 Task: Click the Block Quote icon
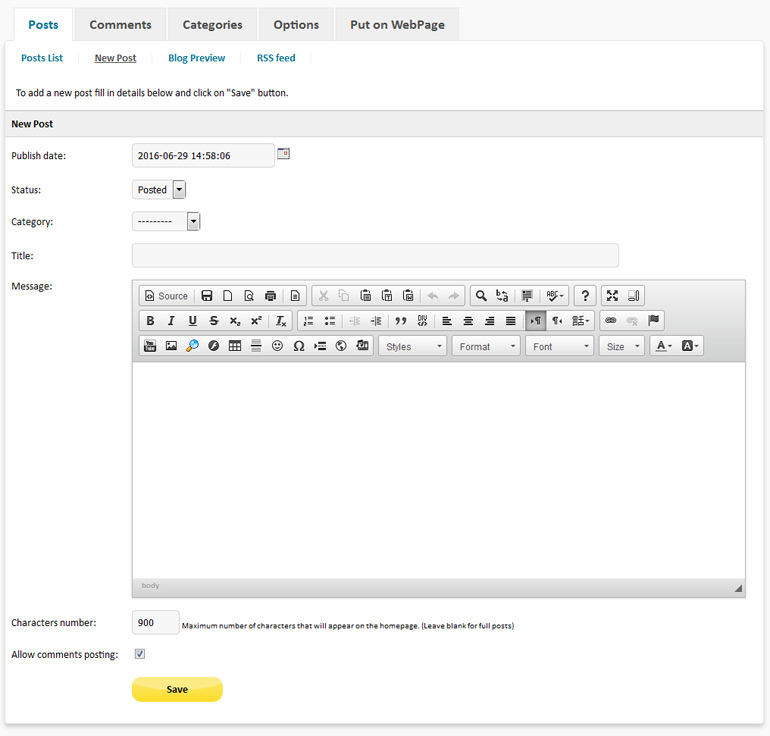(x=401, y=321)
